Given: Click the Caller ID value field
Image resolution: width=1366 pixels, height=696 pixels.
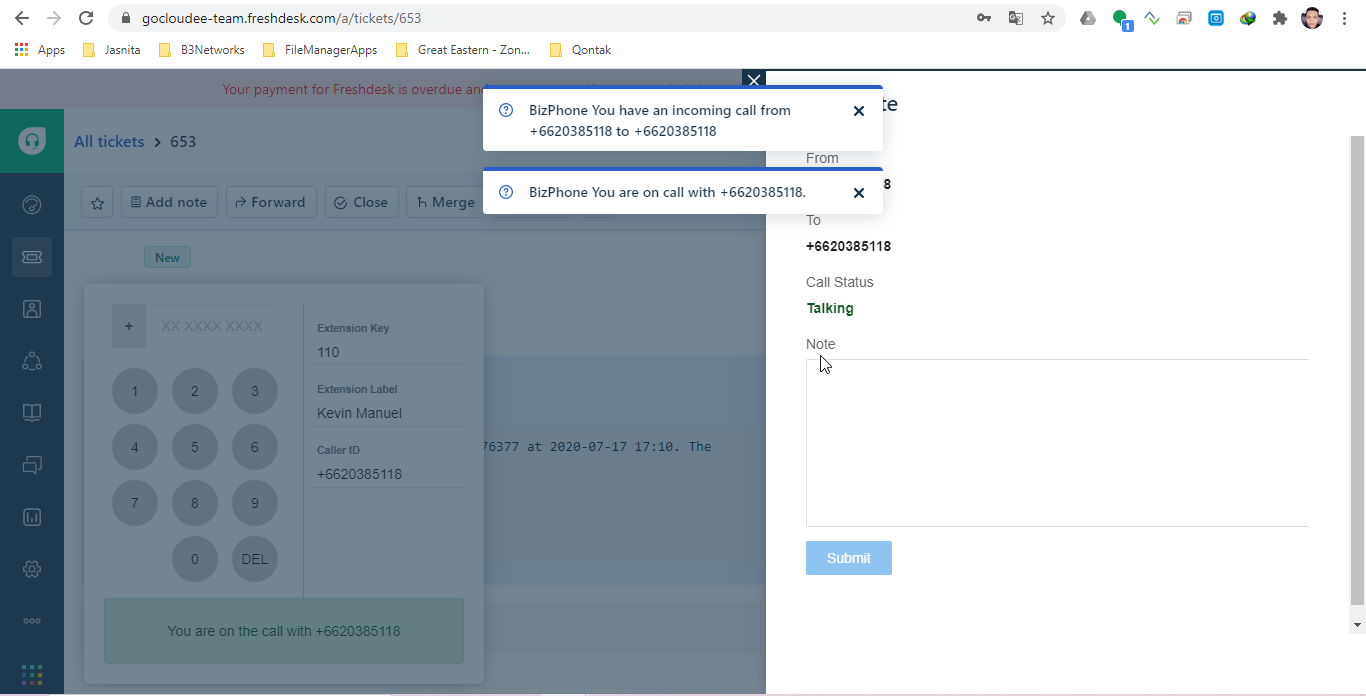Looking at the screenshot, I should [387, 474].
